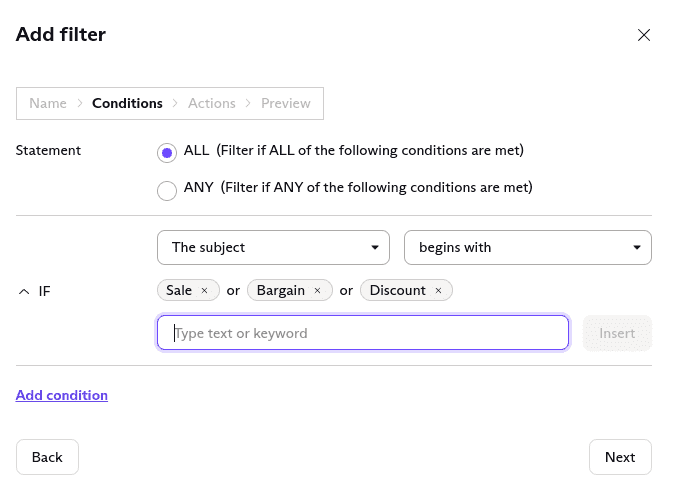Select the ANY statement radio button
Screen dimensions: 677x488
pyautogui.click(x=167, y=190)
